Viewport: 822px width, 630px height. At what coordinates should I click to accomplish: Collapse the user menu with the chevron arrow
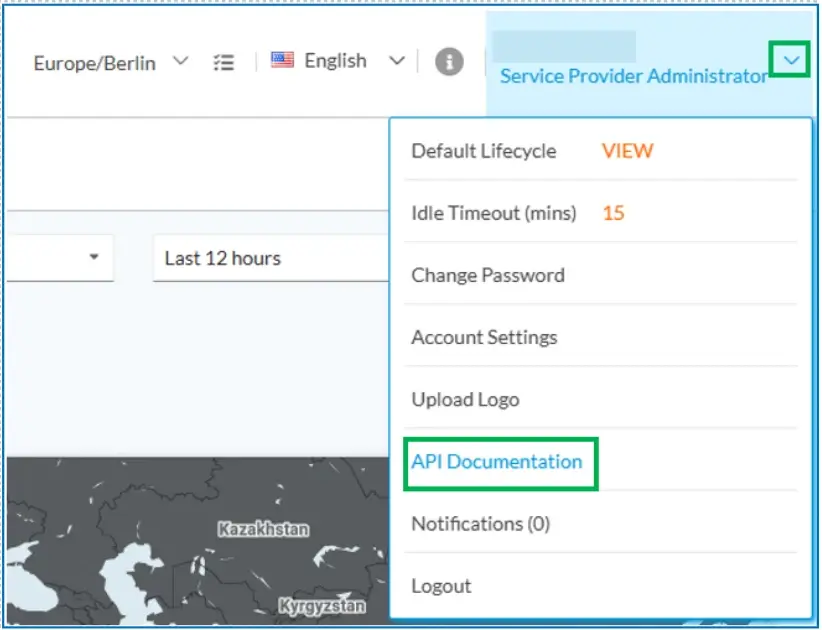tap(791, 61)
